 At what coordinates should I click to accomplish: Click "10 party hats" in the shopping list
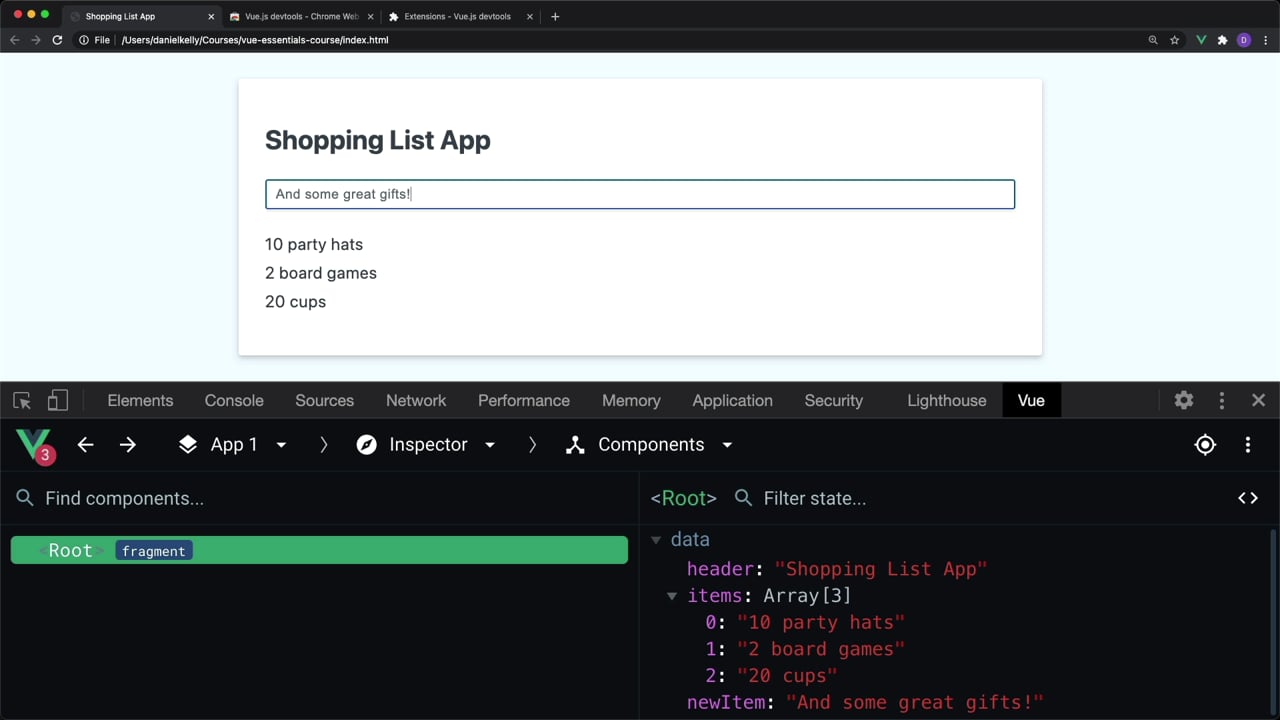tap(314, 244)
